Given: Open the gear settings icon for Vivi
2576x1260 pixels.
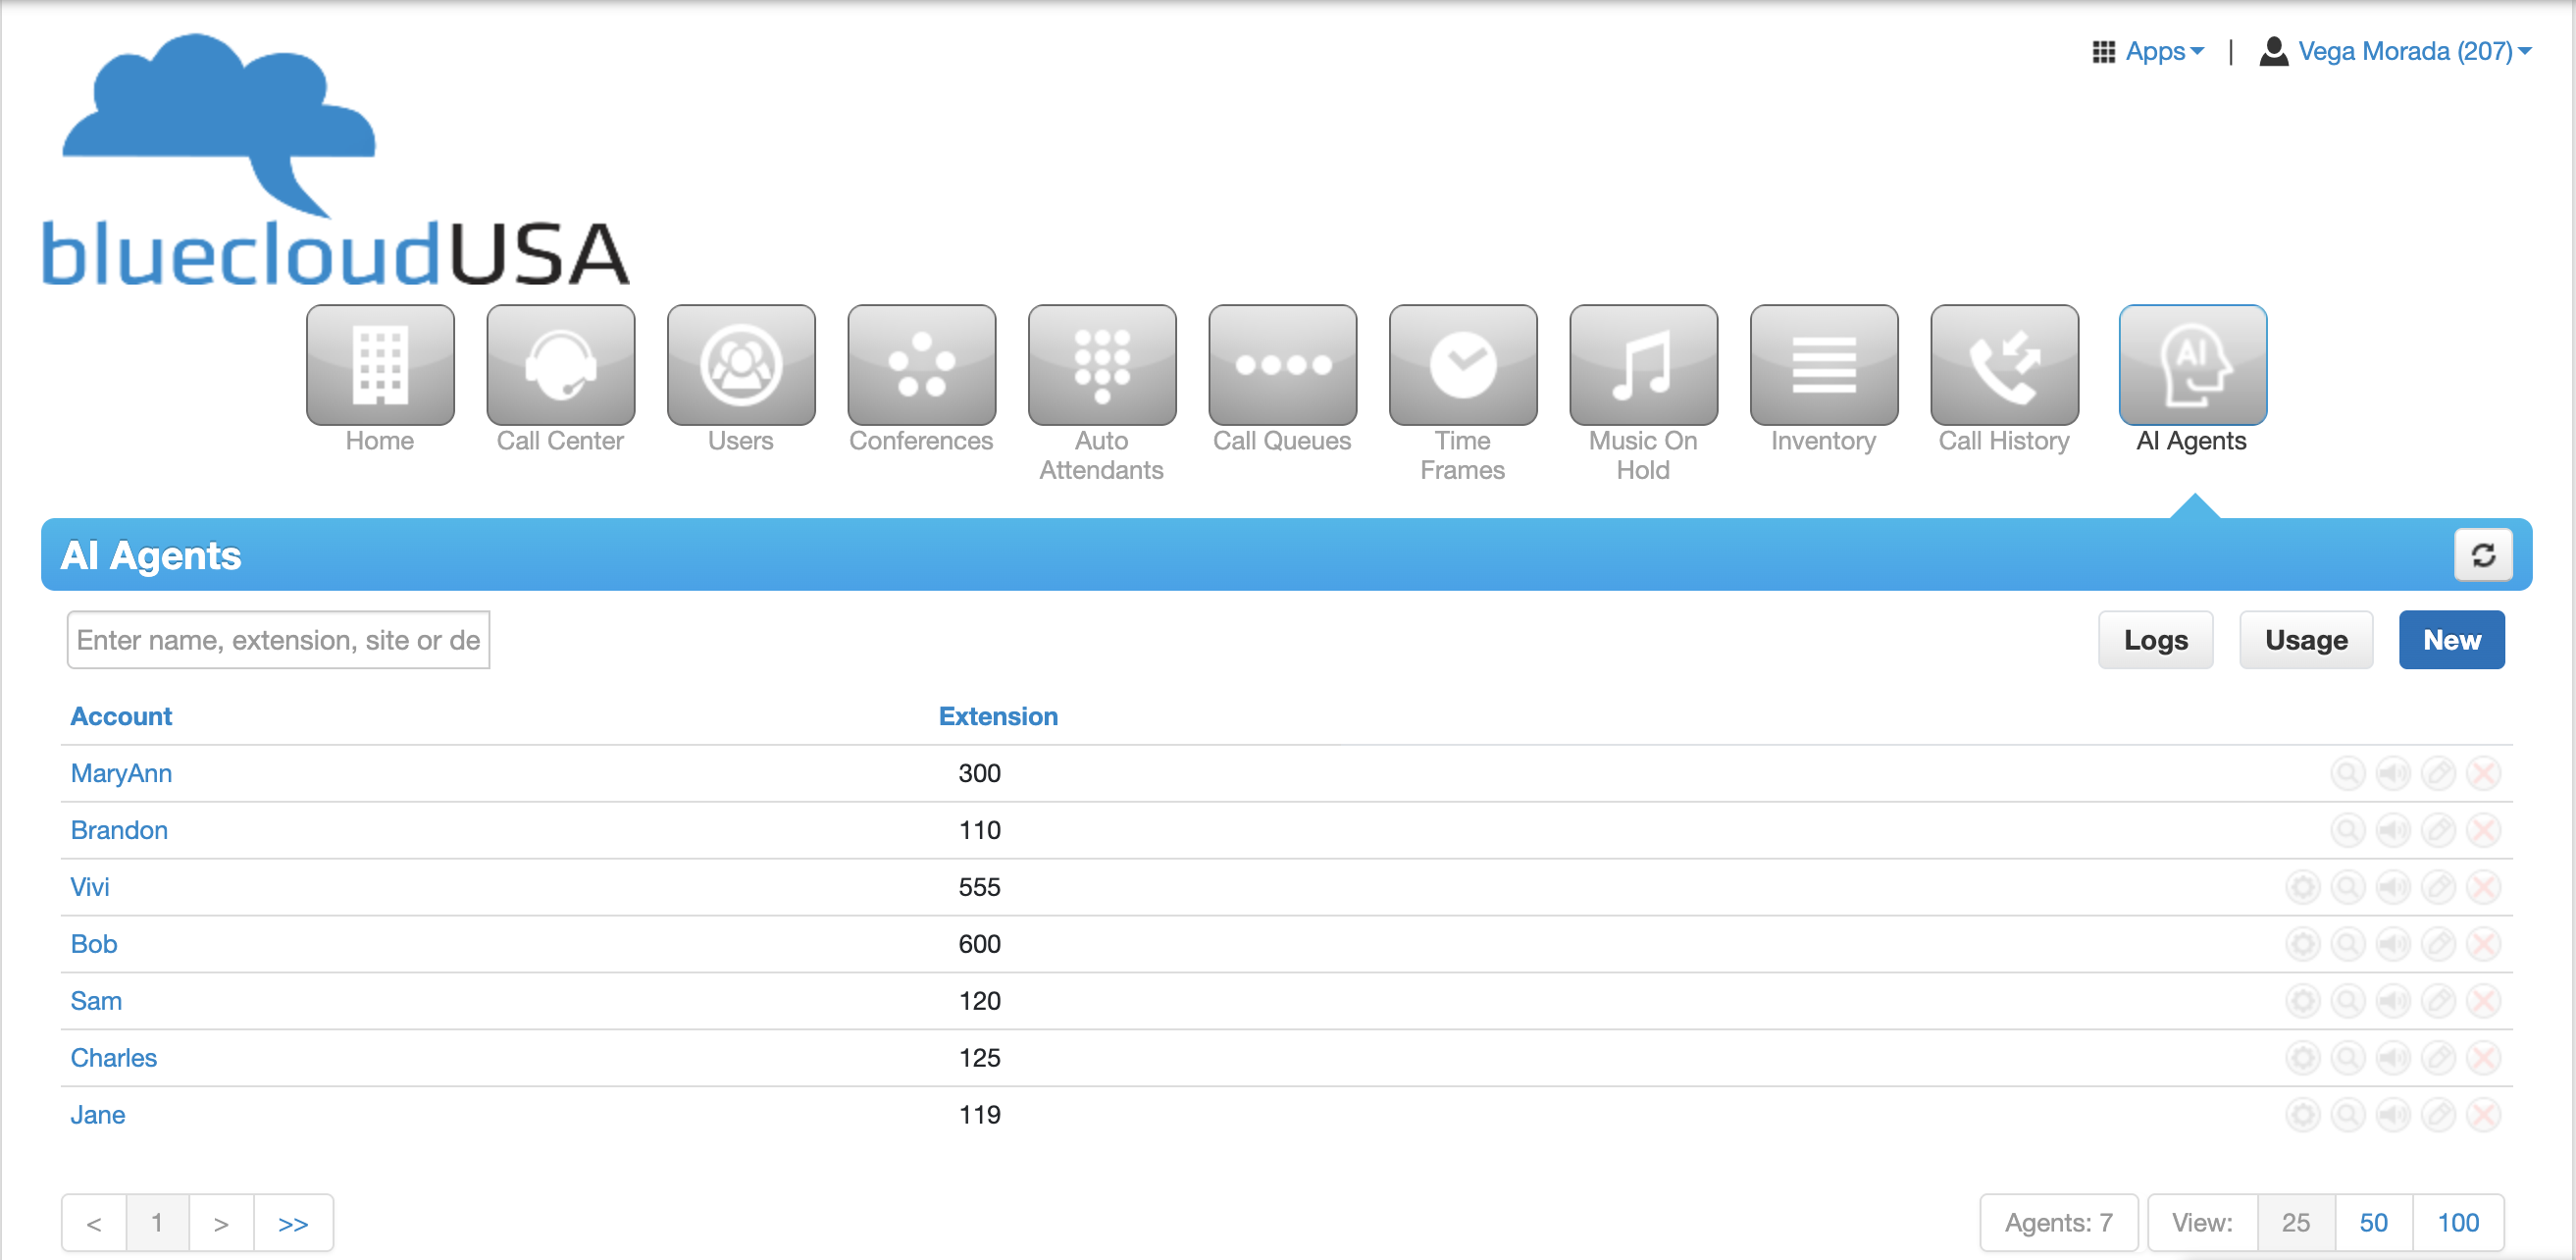Looking at the screenshot, I should [2302, 887].
